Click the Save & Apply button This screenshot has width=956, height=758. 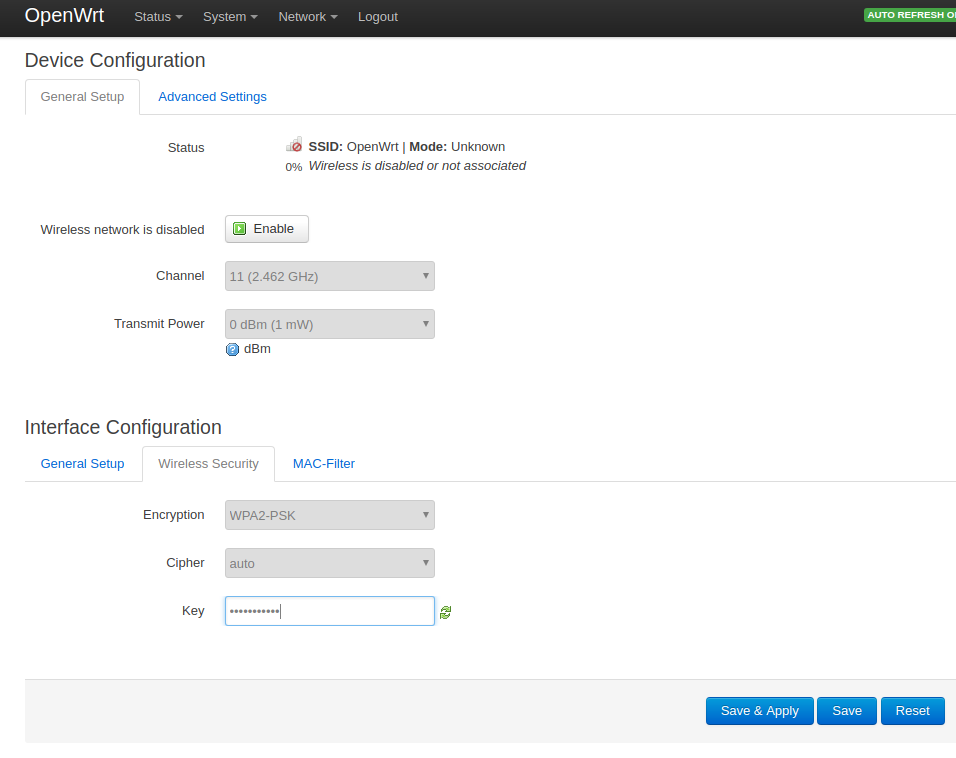(x=759, y=711)
